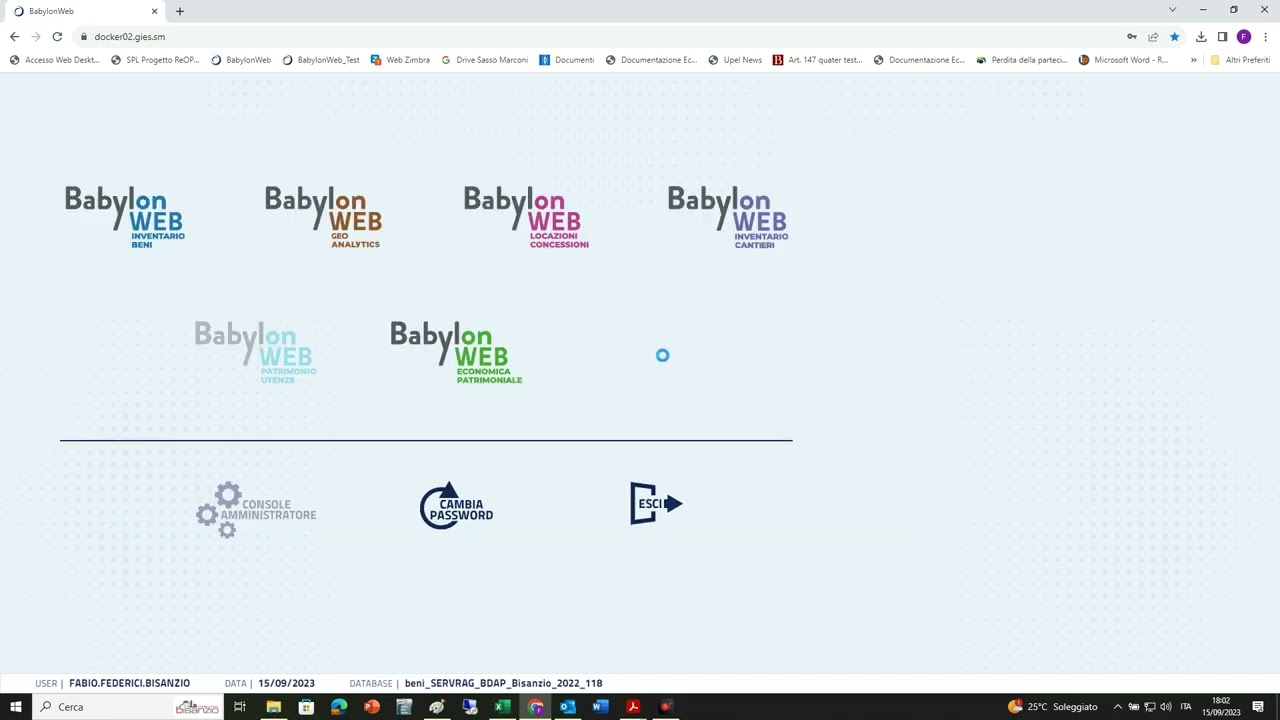Click ITA language indicator
The height and width of the screenshot is (720, 1280).
coord(1186,707)
